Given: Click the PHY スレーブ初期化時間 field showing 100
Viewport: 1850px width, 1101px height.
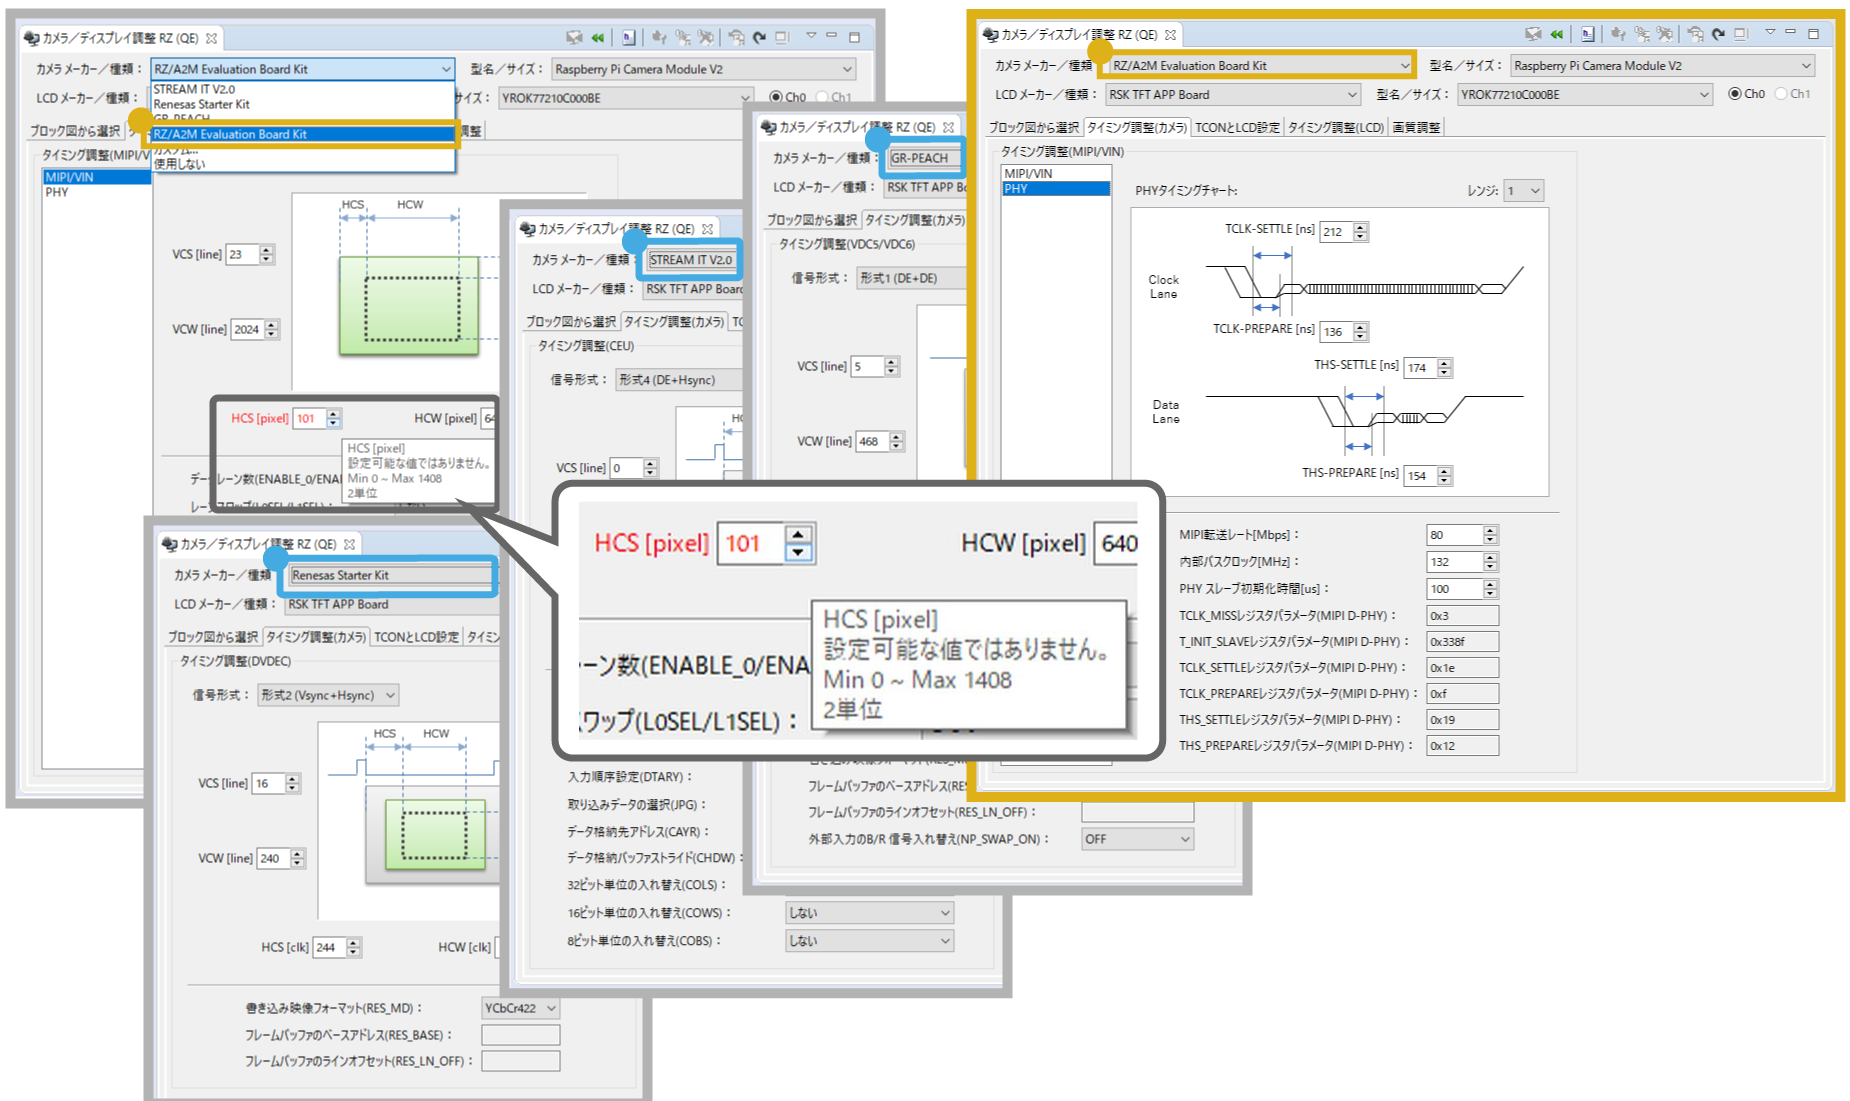Looking at the screenshot, I should (1455, 589).
